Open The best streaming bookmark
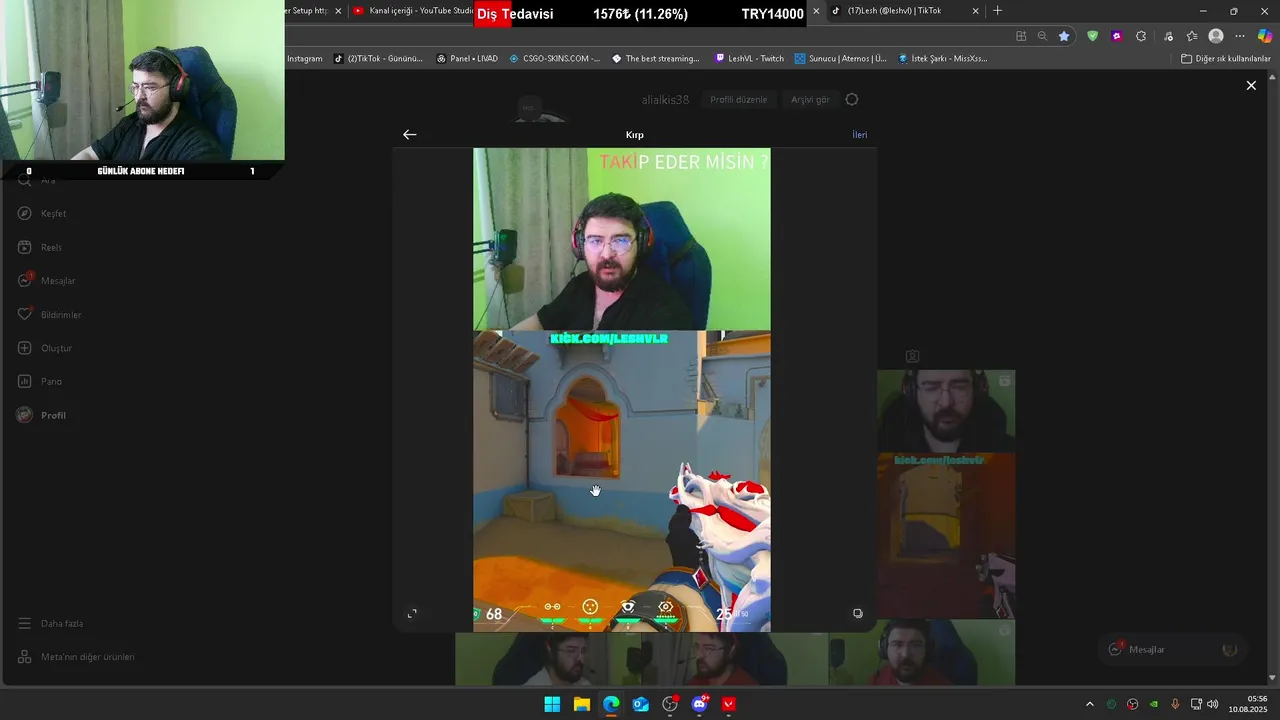Viewport: 1280px width, 720px height. tap(656, 59)
